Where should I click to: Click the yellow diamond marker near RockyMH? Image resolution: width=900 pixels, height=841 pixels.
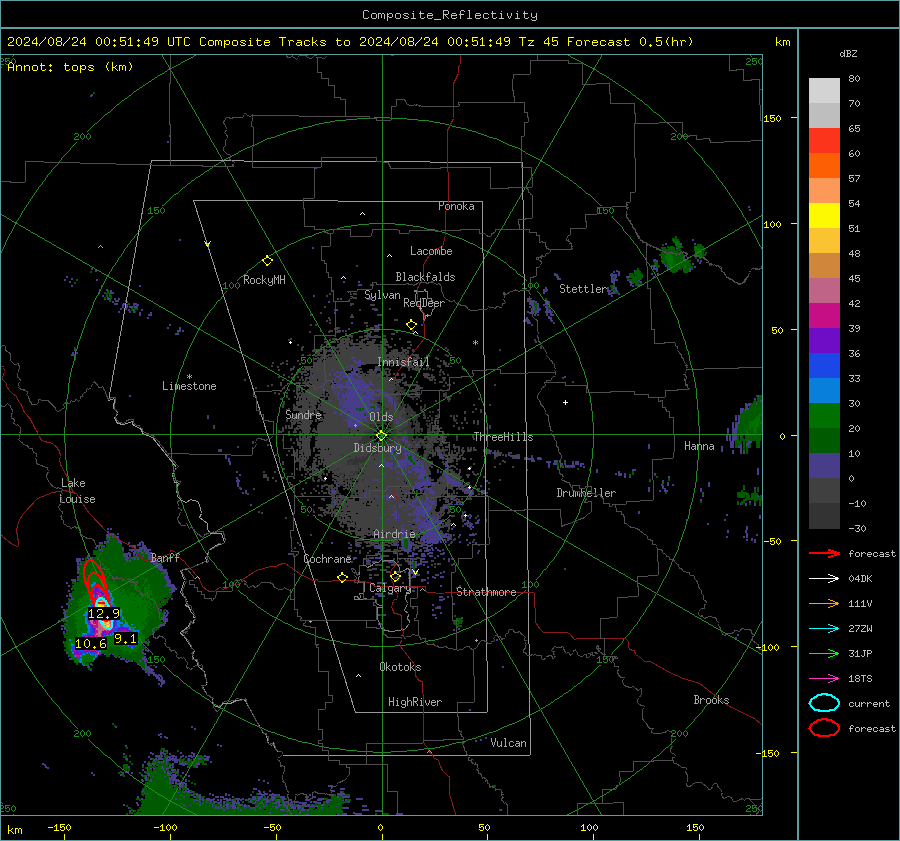pyautogui.click(x=267, y=261)
